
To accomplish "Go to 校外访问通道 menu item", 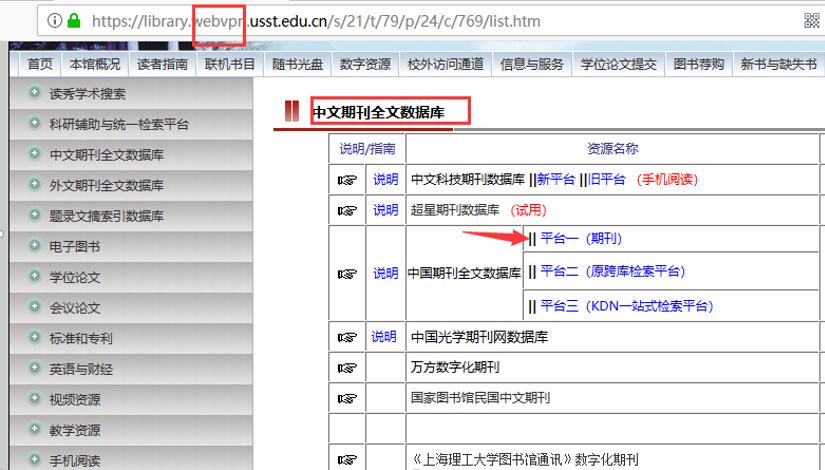I will 445,64.
